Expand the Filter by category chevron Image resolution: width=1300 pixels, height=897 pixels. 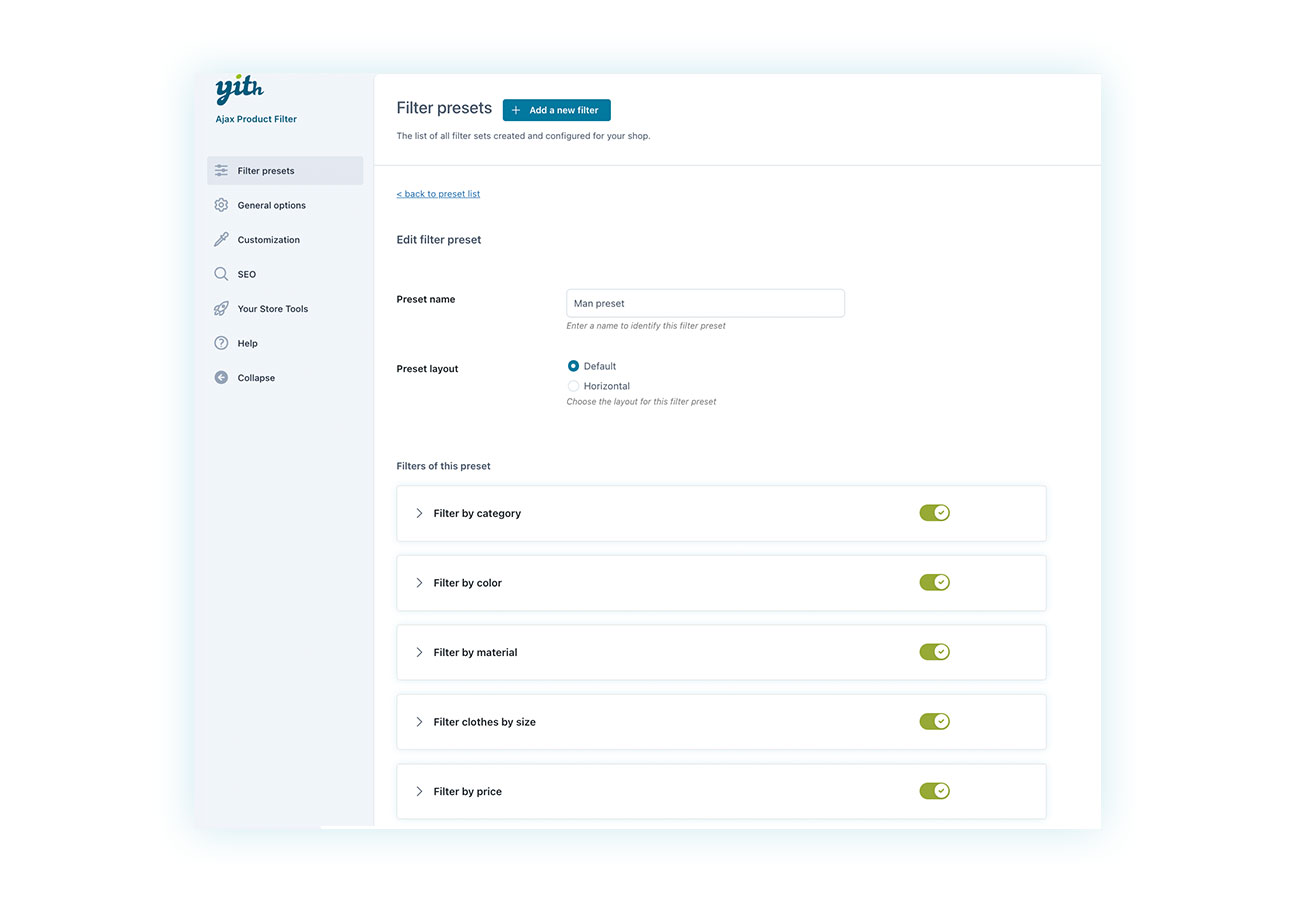pos(419,513)
